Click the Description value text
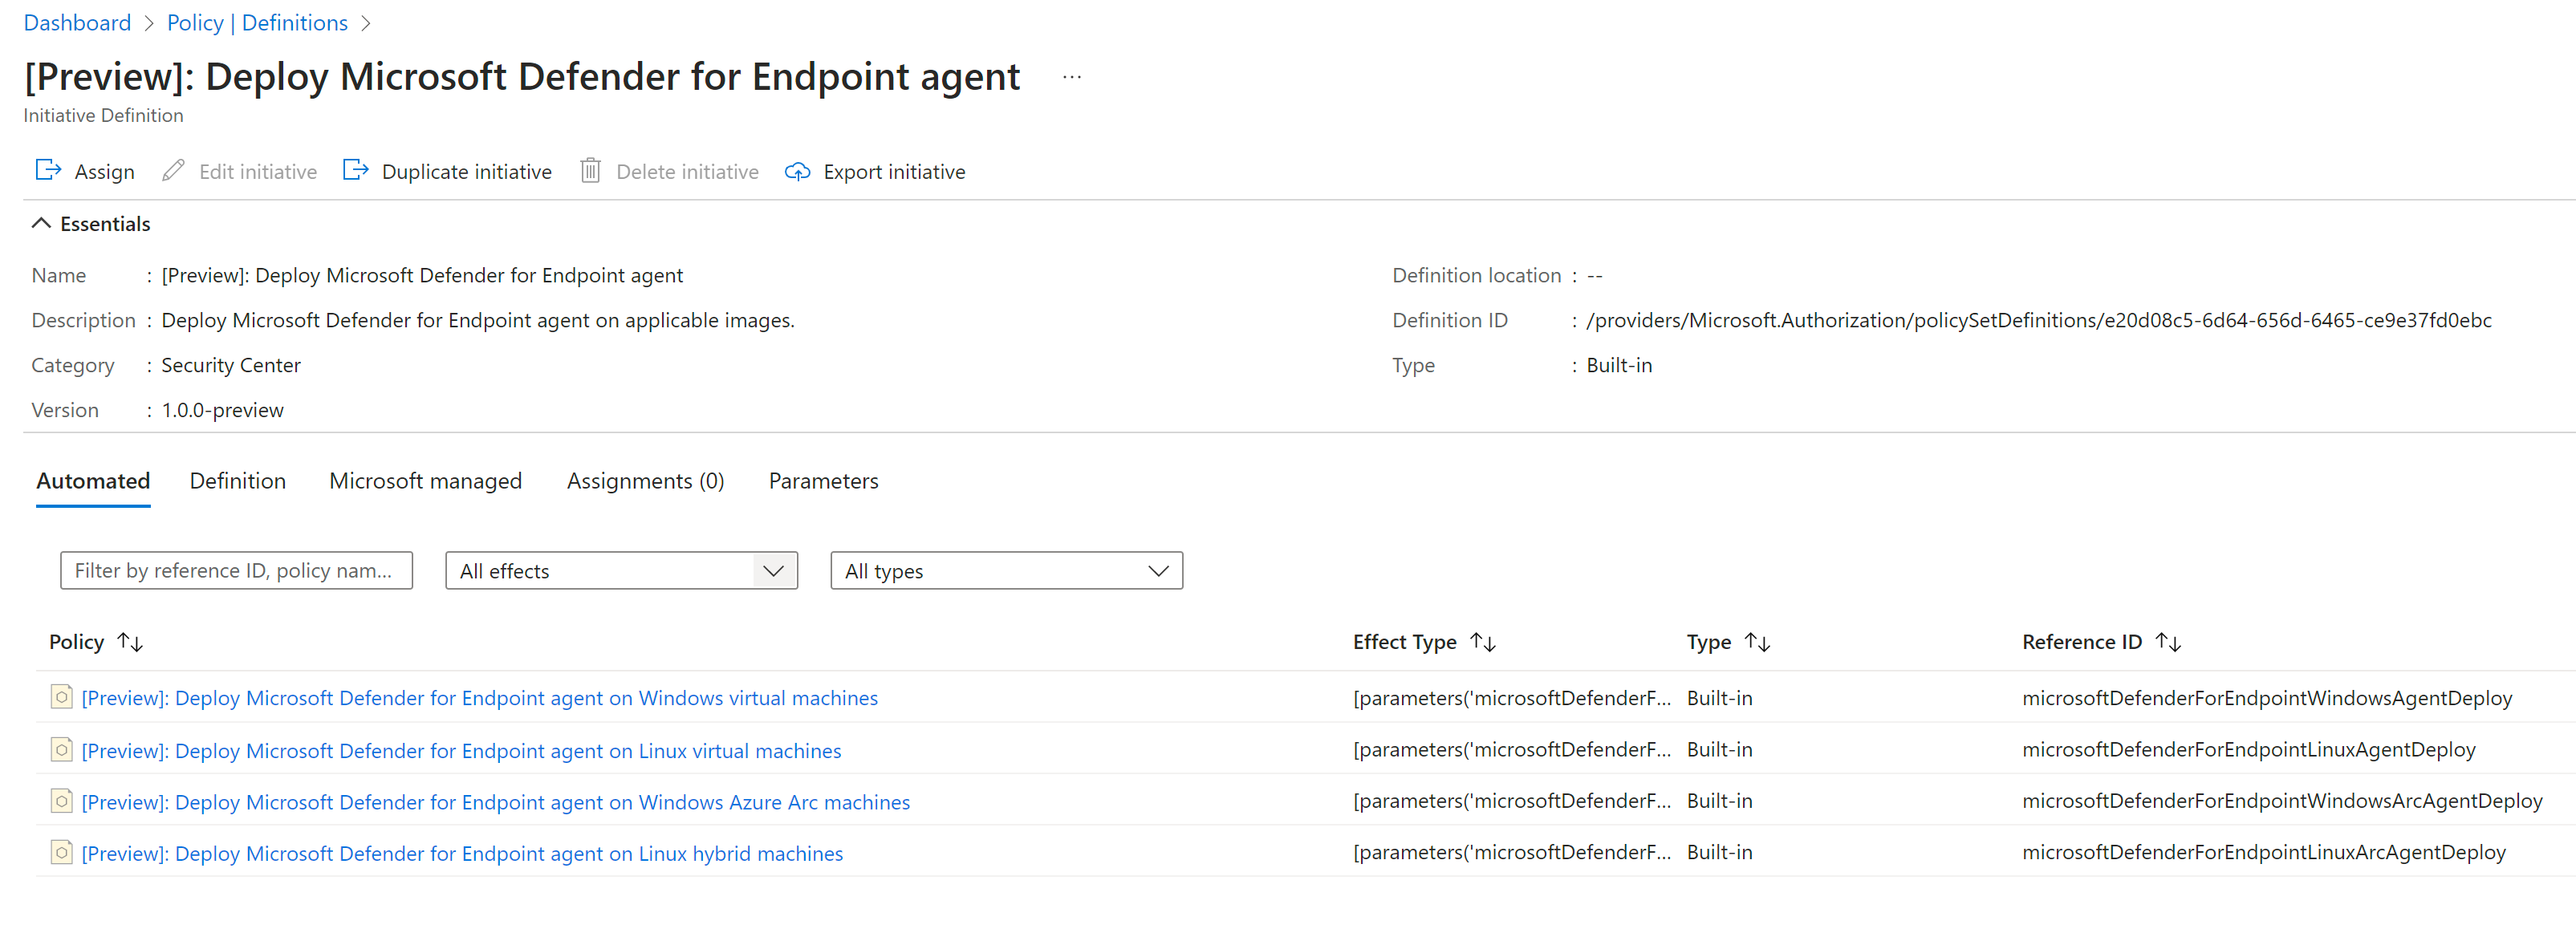The width and height of the screenshot is (2576, 929). click(x=477, y=320)
